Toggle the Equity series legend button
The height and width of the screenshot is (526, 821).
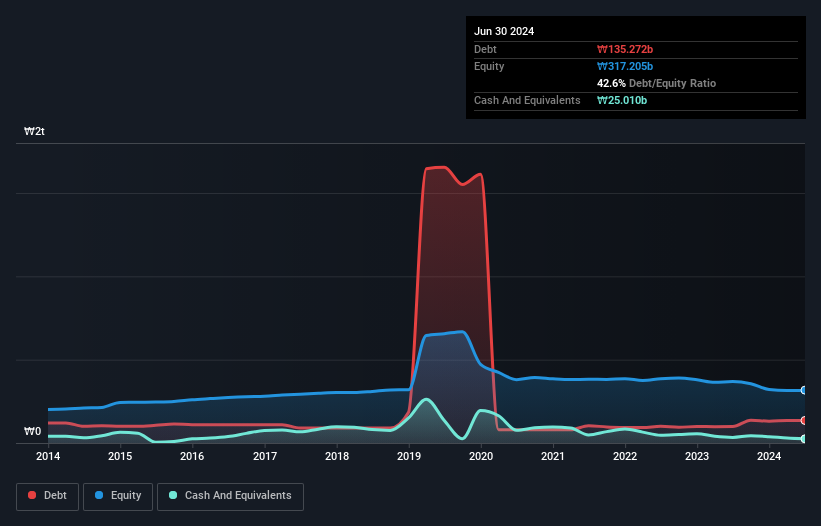click(118, 496)
